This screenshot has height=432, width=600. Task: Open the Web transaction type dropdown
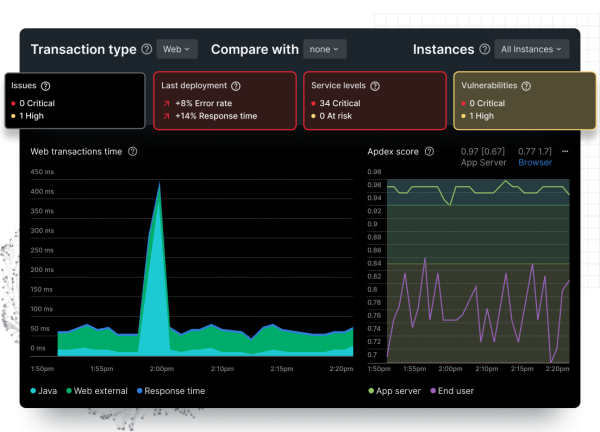click(177, 49)
